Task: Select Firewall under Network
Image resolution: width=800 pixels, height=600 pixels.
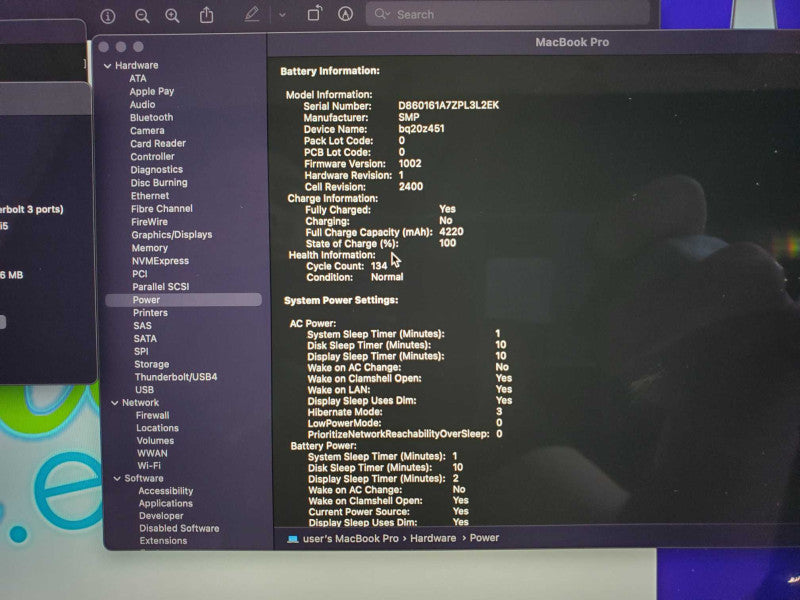Action: click(153, 415)
